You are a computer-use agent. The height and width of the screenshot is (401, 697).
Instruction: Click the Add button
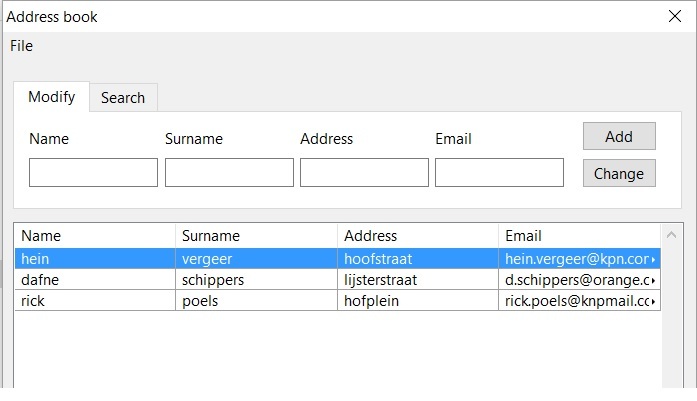(x=619, y=136)
